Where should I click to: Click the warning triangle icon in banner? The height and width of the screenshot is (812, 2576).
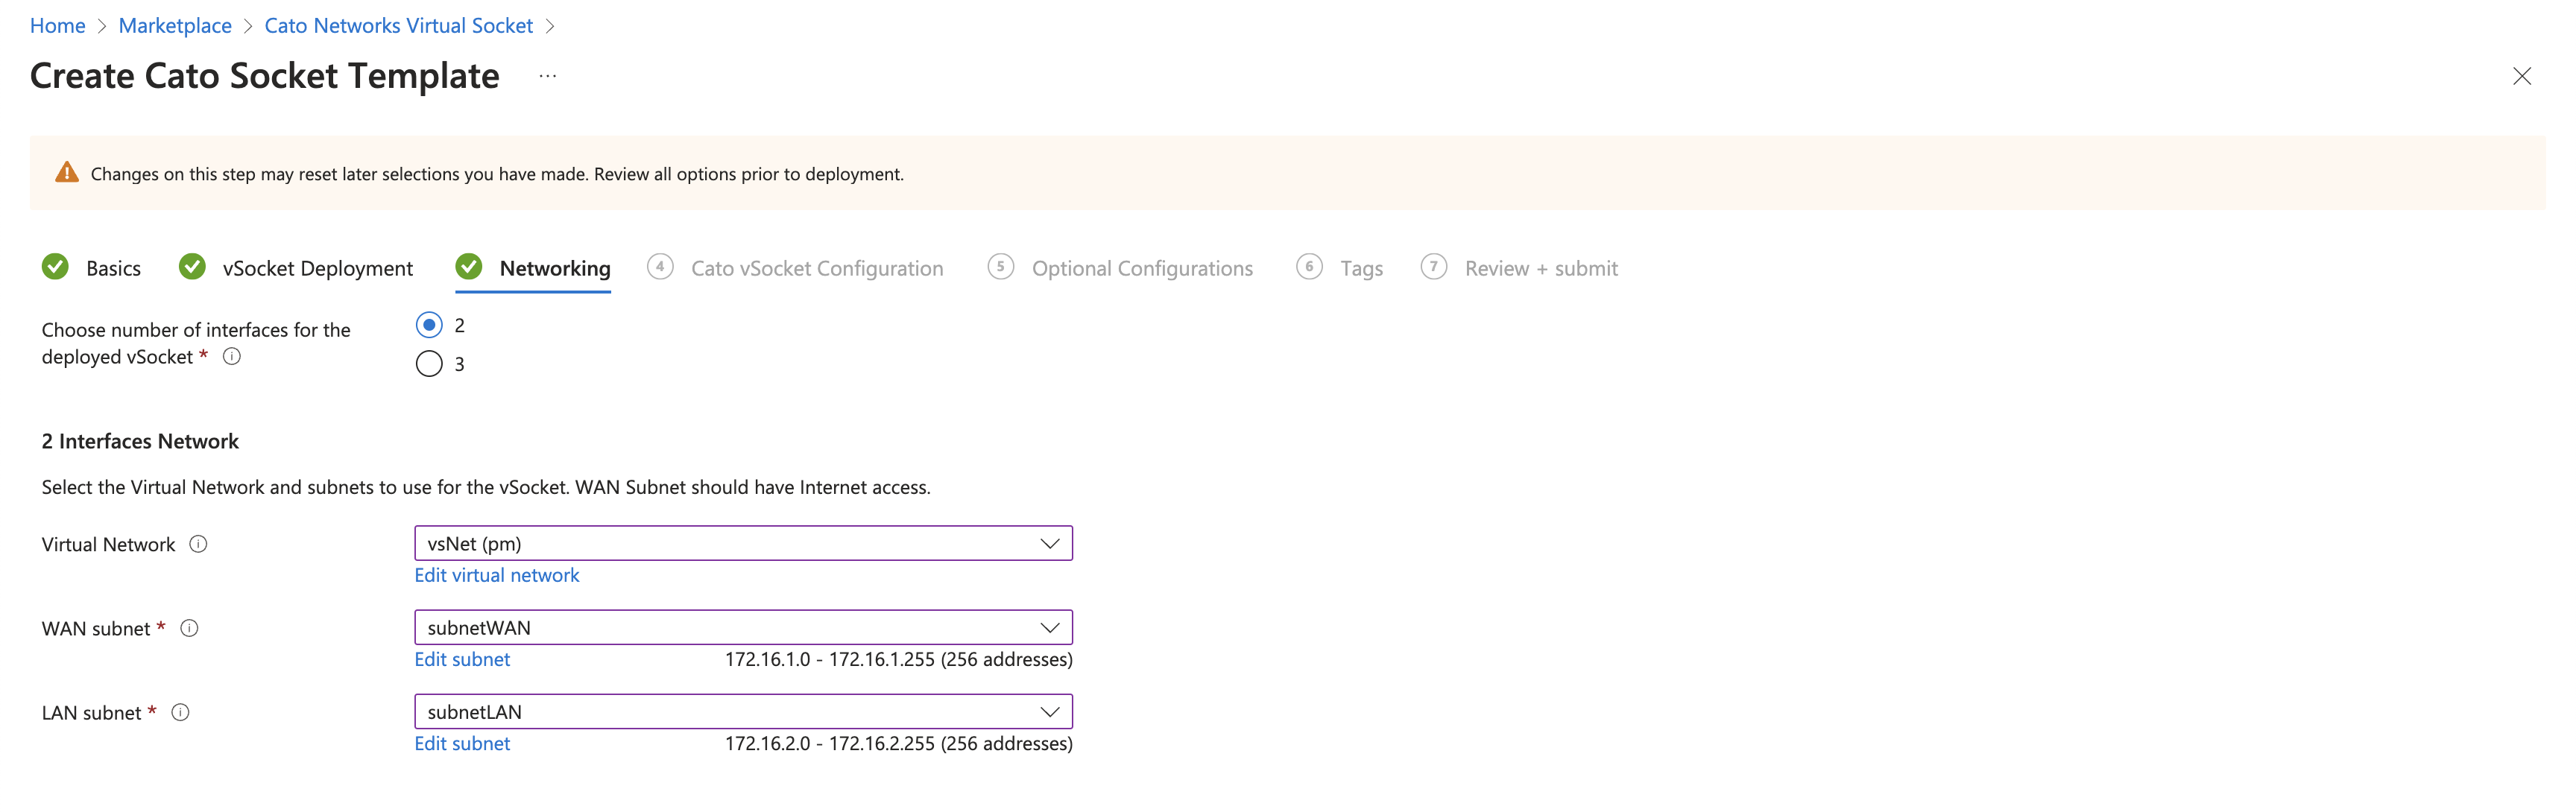(x=67, y=173)
